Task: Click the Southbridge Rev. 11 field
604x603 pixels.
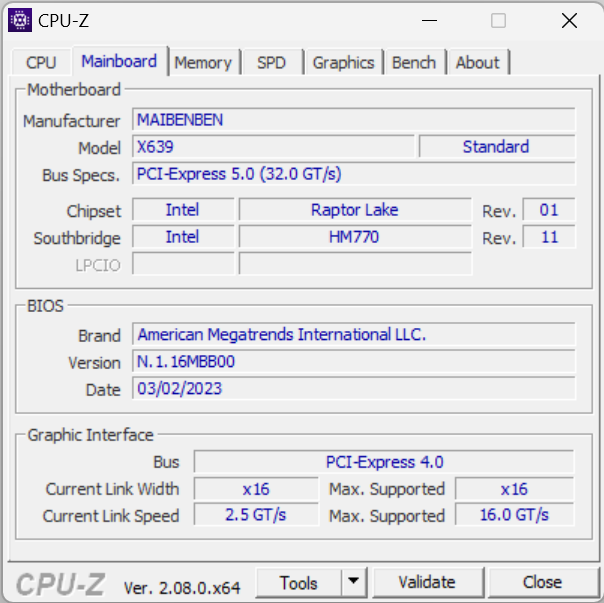Action: tap(549, 237)
